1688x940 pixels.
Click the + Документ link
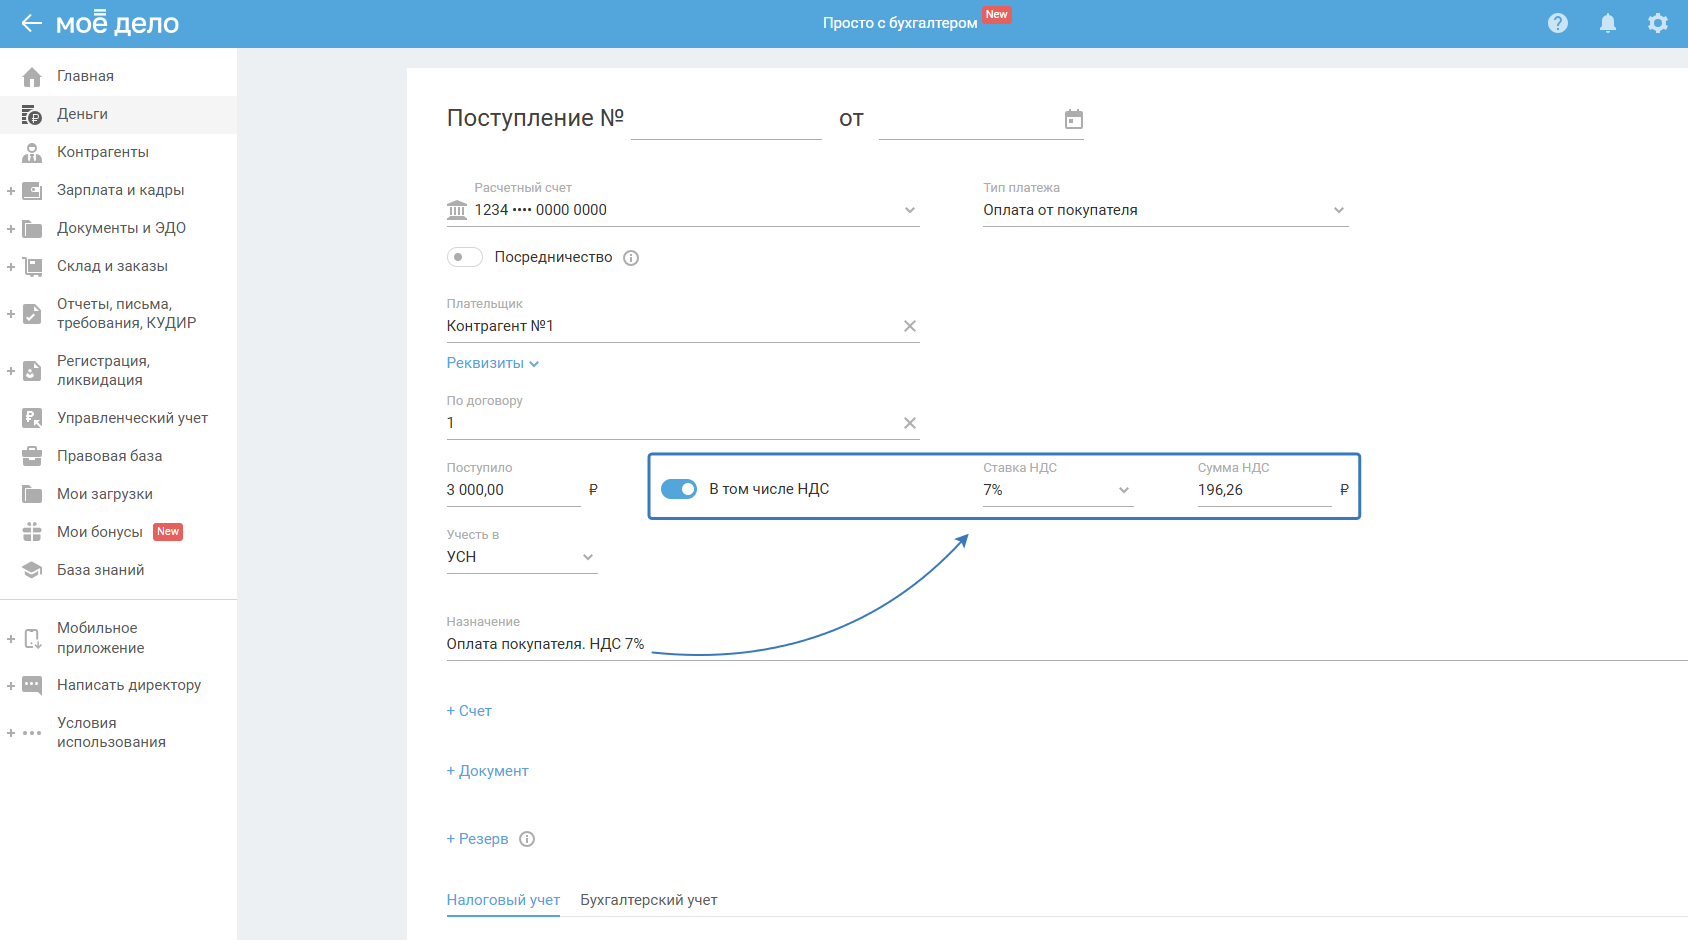pyautogui.click(x=487, y=771)
